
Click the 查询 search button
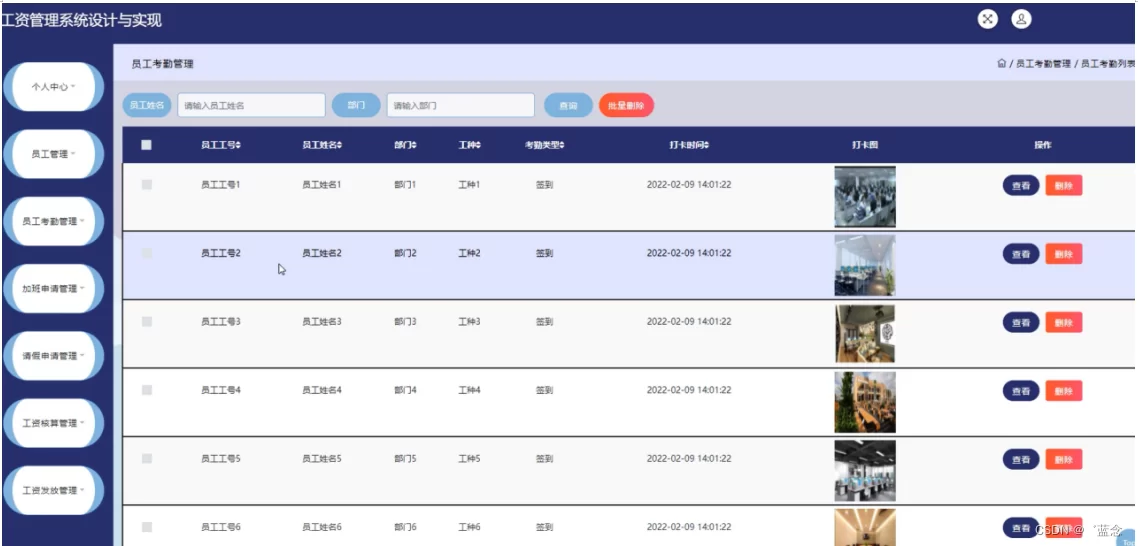[568, 105]
